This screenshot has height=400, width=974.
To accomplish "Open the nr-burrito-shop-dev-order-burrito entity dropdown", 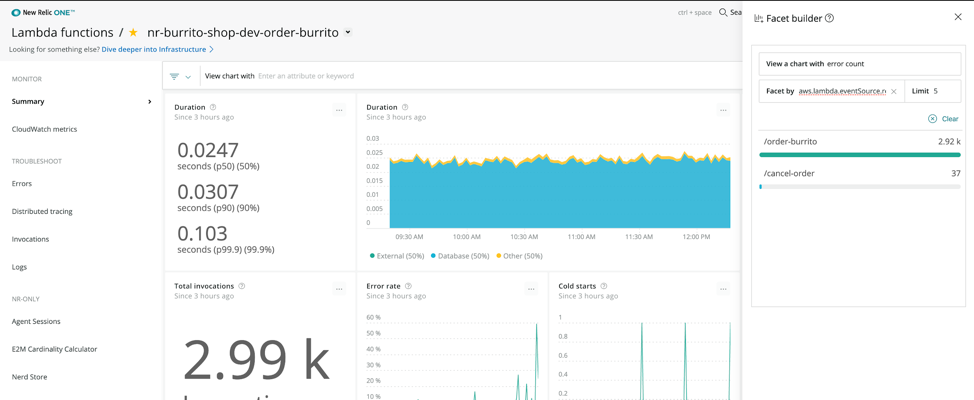I will [x=348, y=33].
